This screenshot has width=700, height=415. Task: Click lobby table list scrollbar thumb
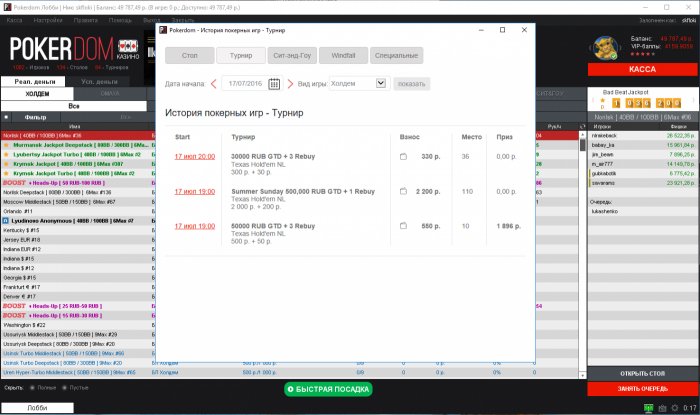pyautogui.click(x=582, y=145)
